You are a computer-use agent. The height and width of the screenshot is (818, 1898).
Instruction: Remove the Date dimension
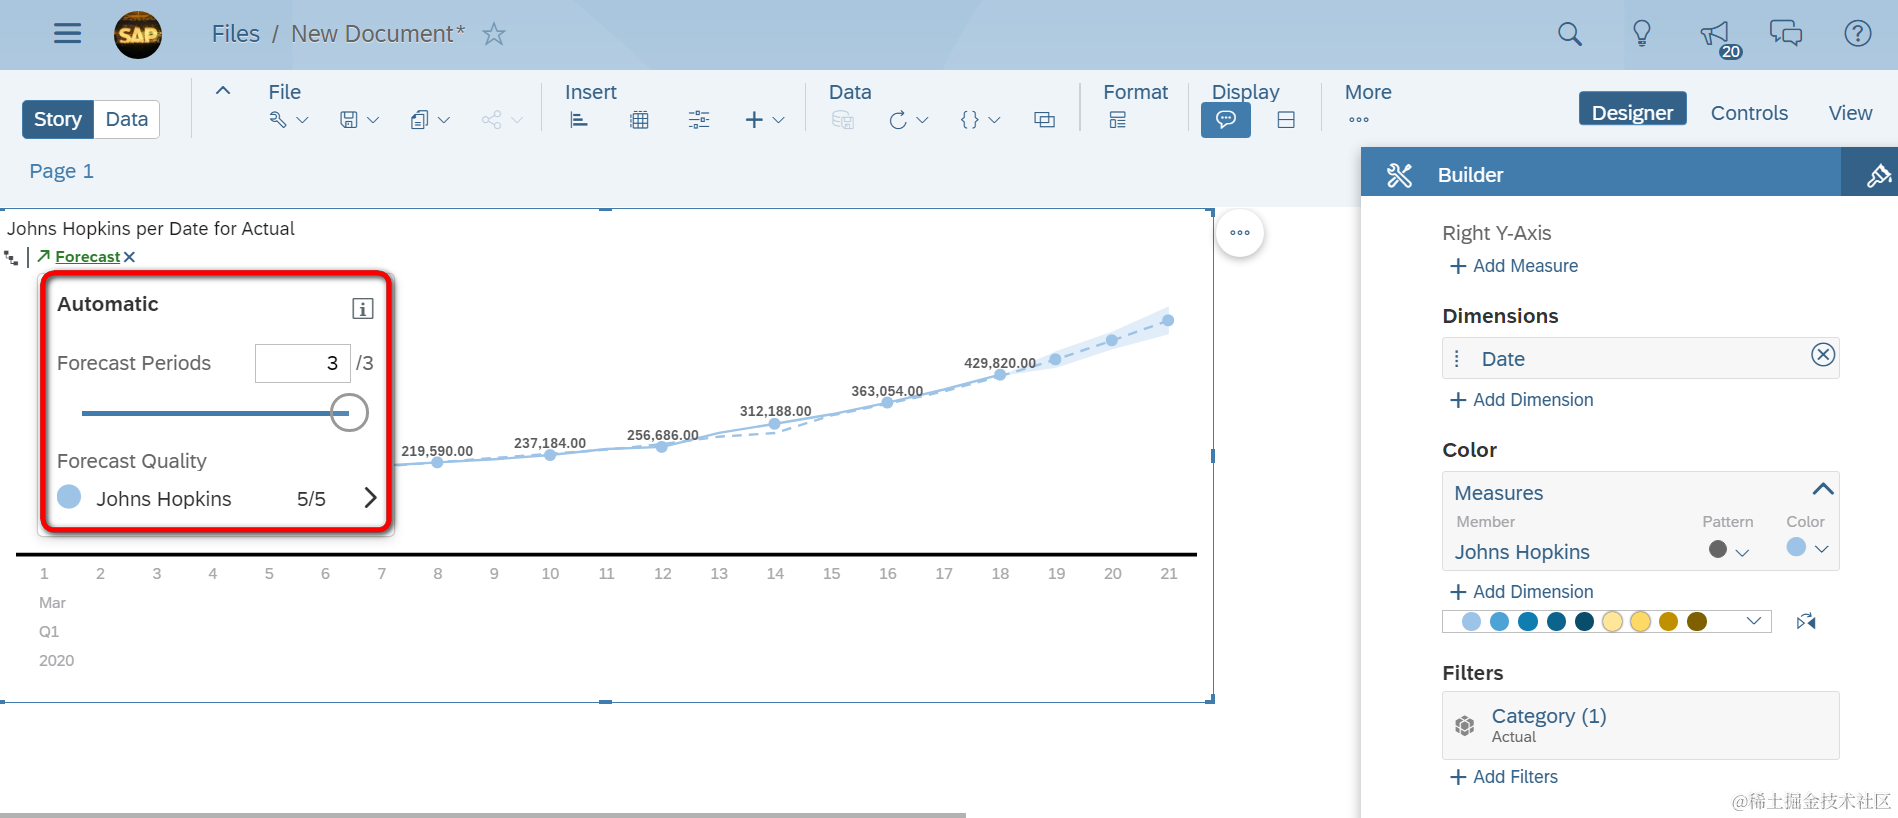click(x=1823, y=355)
